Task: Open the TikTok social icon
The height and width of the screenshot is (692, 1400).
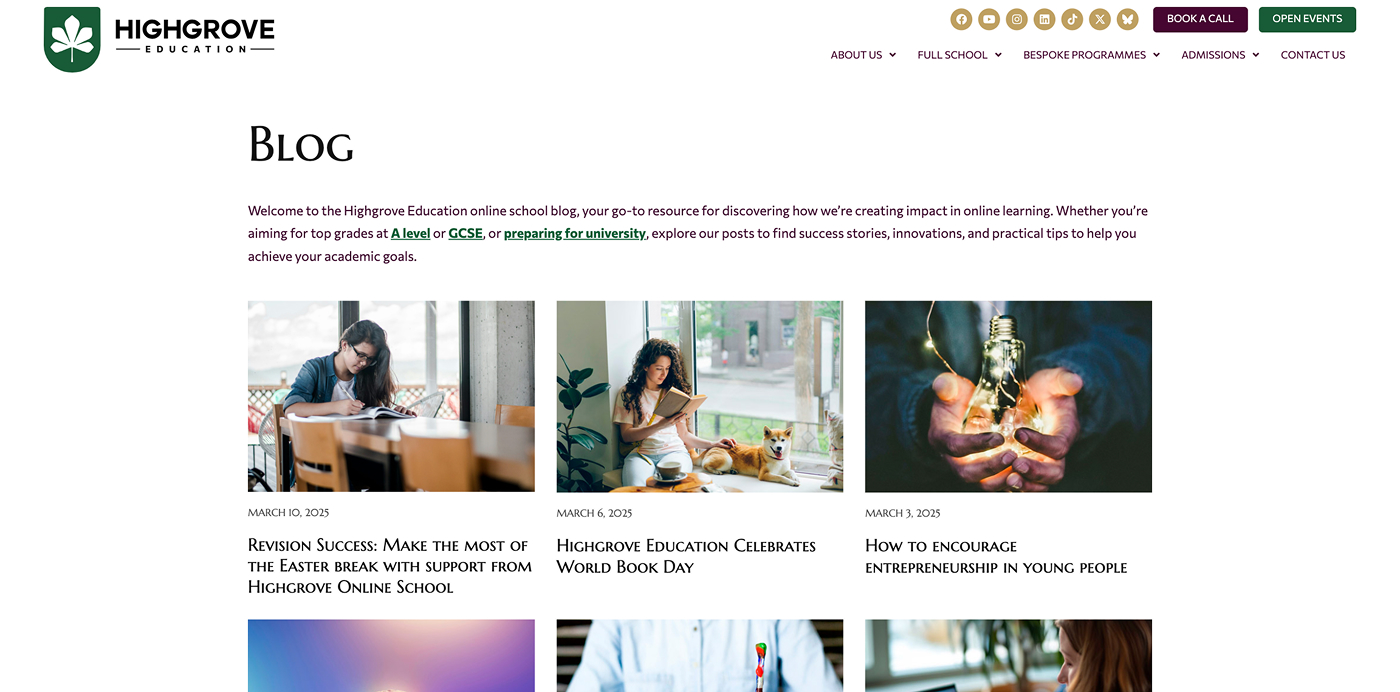Action: 1072,19
